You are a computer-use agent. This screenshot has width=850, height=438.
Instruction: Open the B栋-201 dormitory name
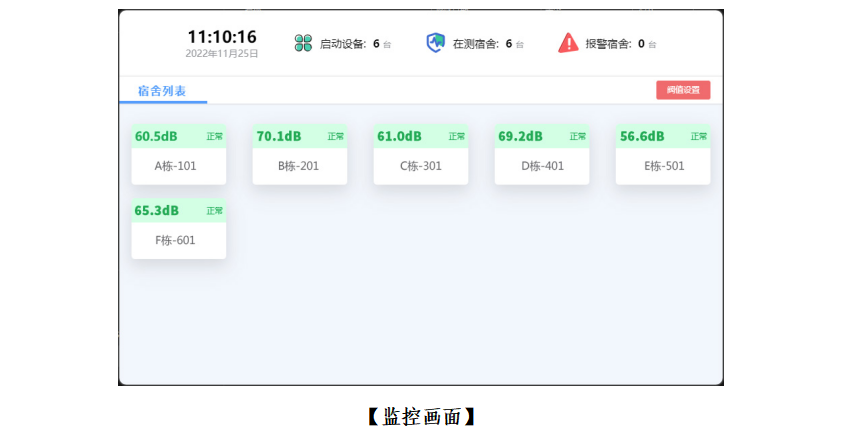(x=299, y=166)
